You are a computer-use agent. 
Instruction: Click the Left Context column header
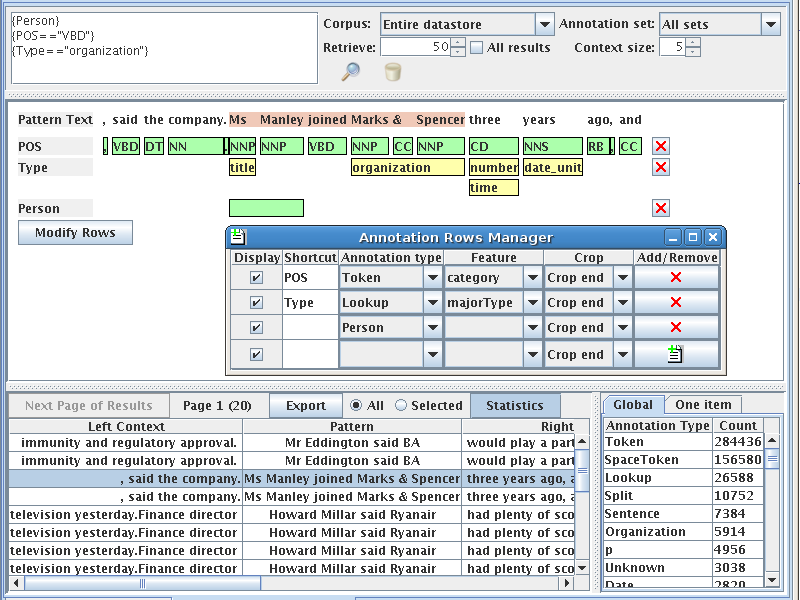(126, 427)
